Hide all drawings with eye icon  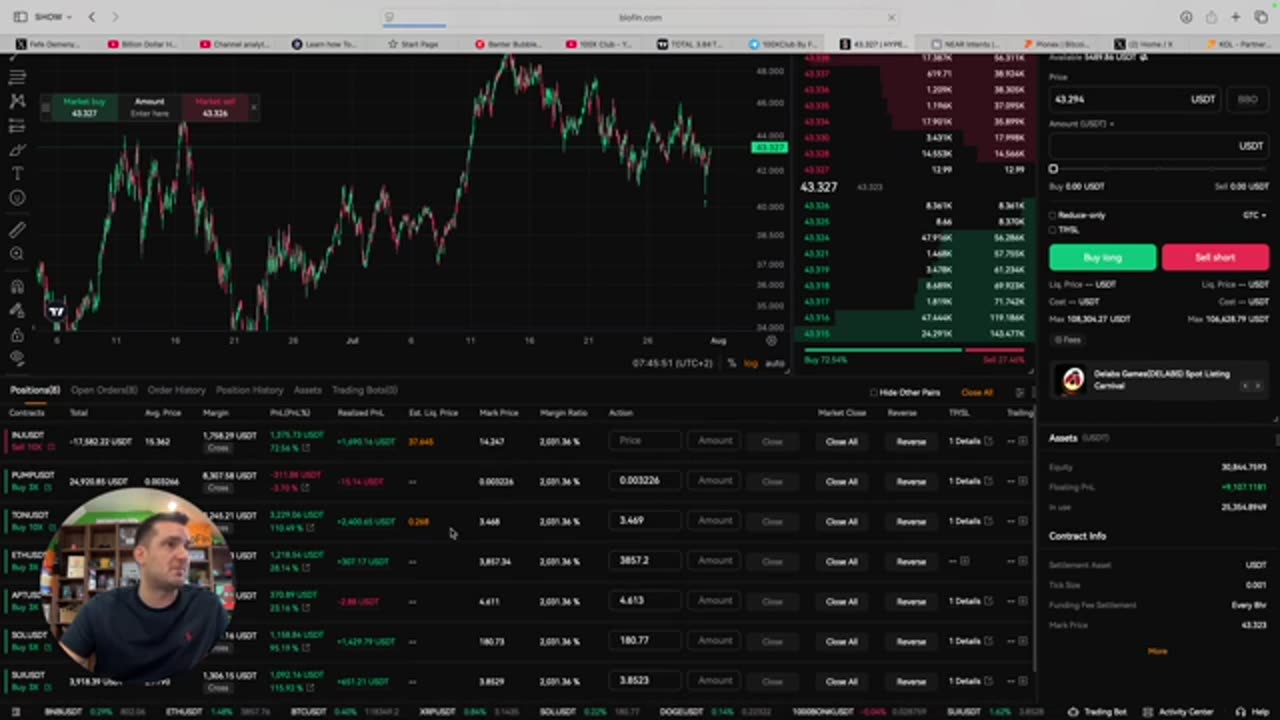tap(17, 358)
